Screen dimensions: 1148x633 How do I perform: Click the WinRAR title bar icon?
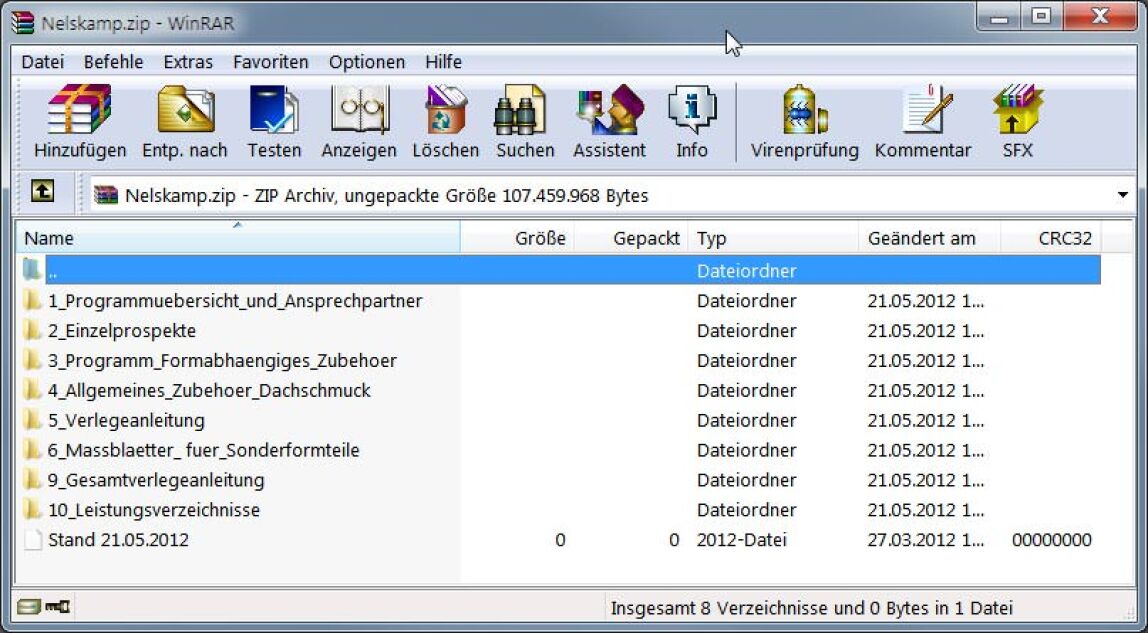[23, 23]
